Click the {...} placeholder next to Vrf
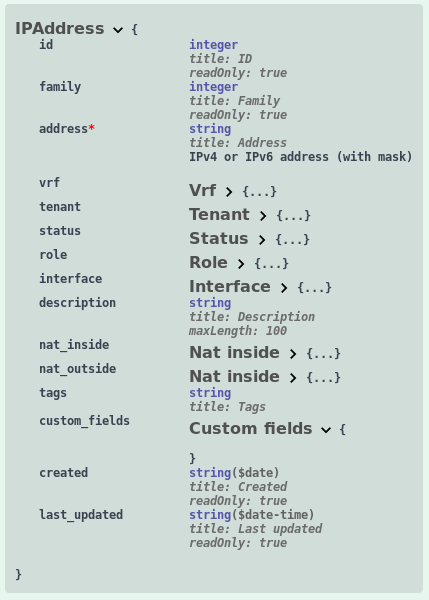429x600 pixels. (x=259, y=191)
